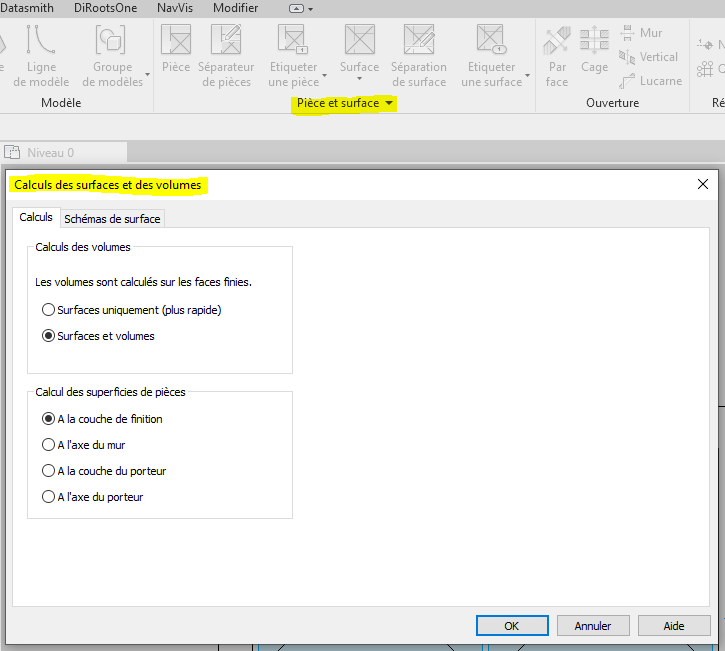Open the Niveau 0 view tab

tap(50, 153)
